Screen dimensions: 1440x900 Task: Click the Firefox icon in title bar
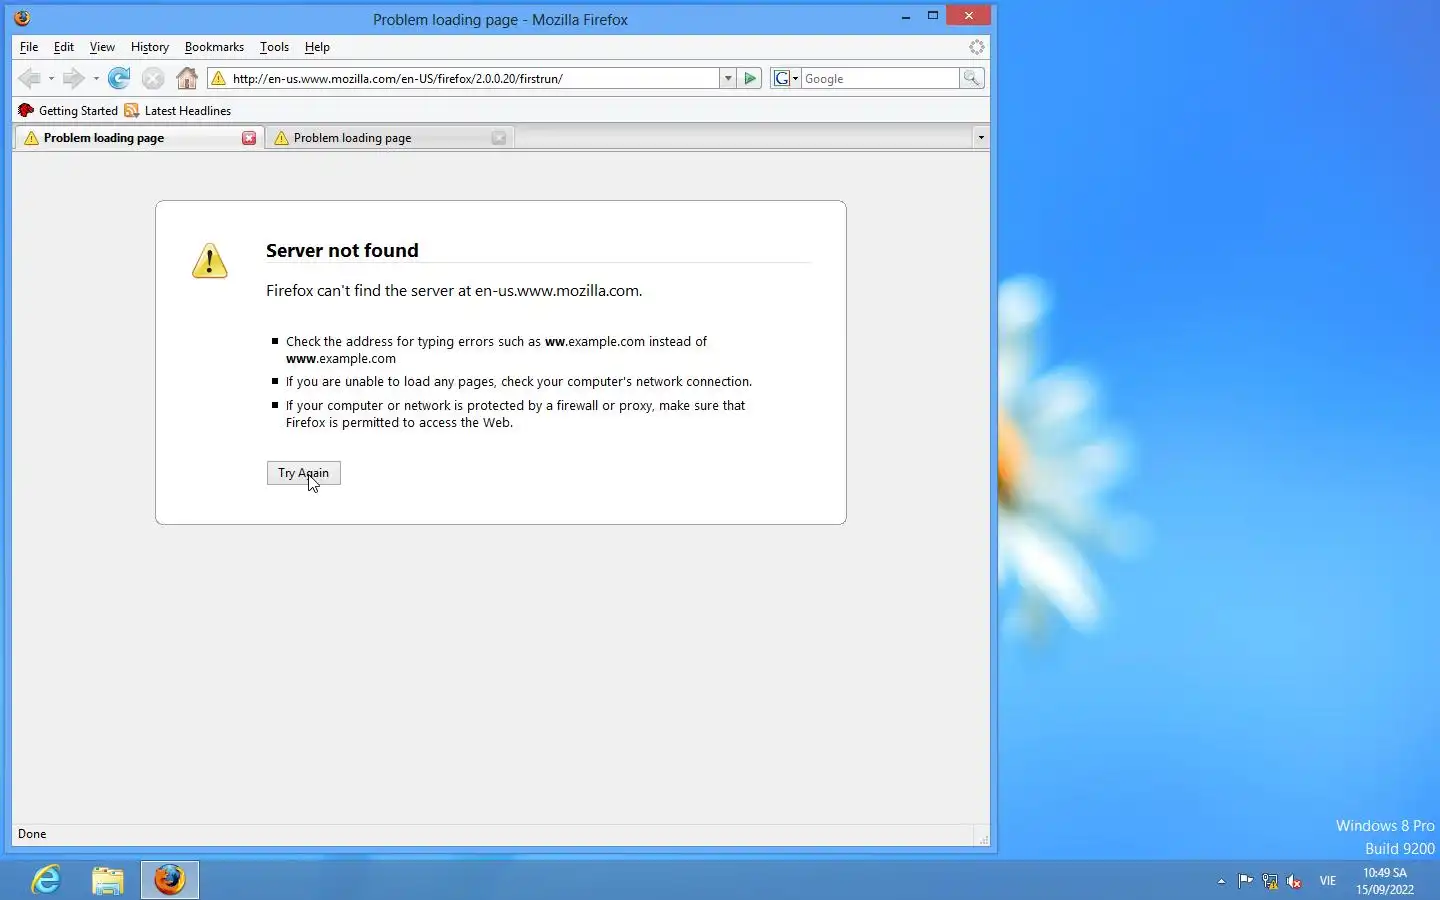pos(22,18)
